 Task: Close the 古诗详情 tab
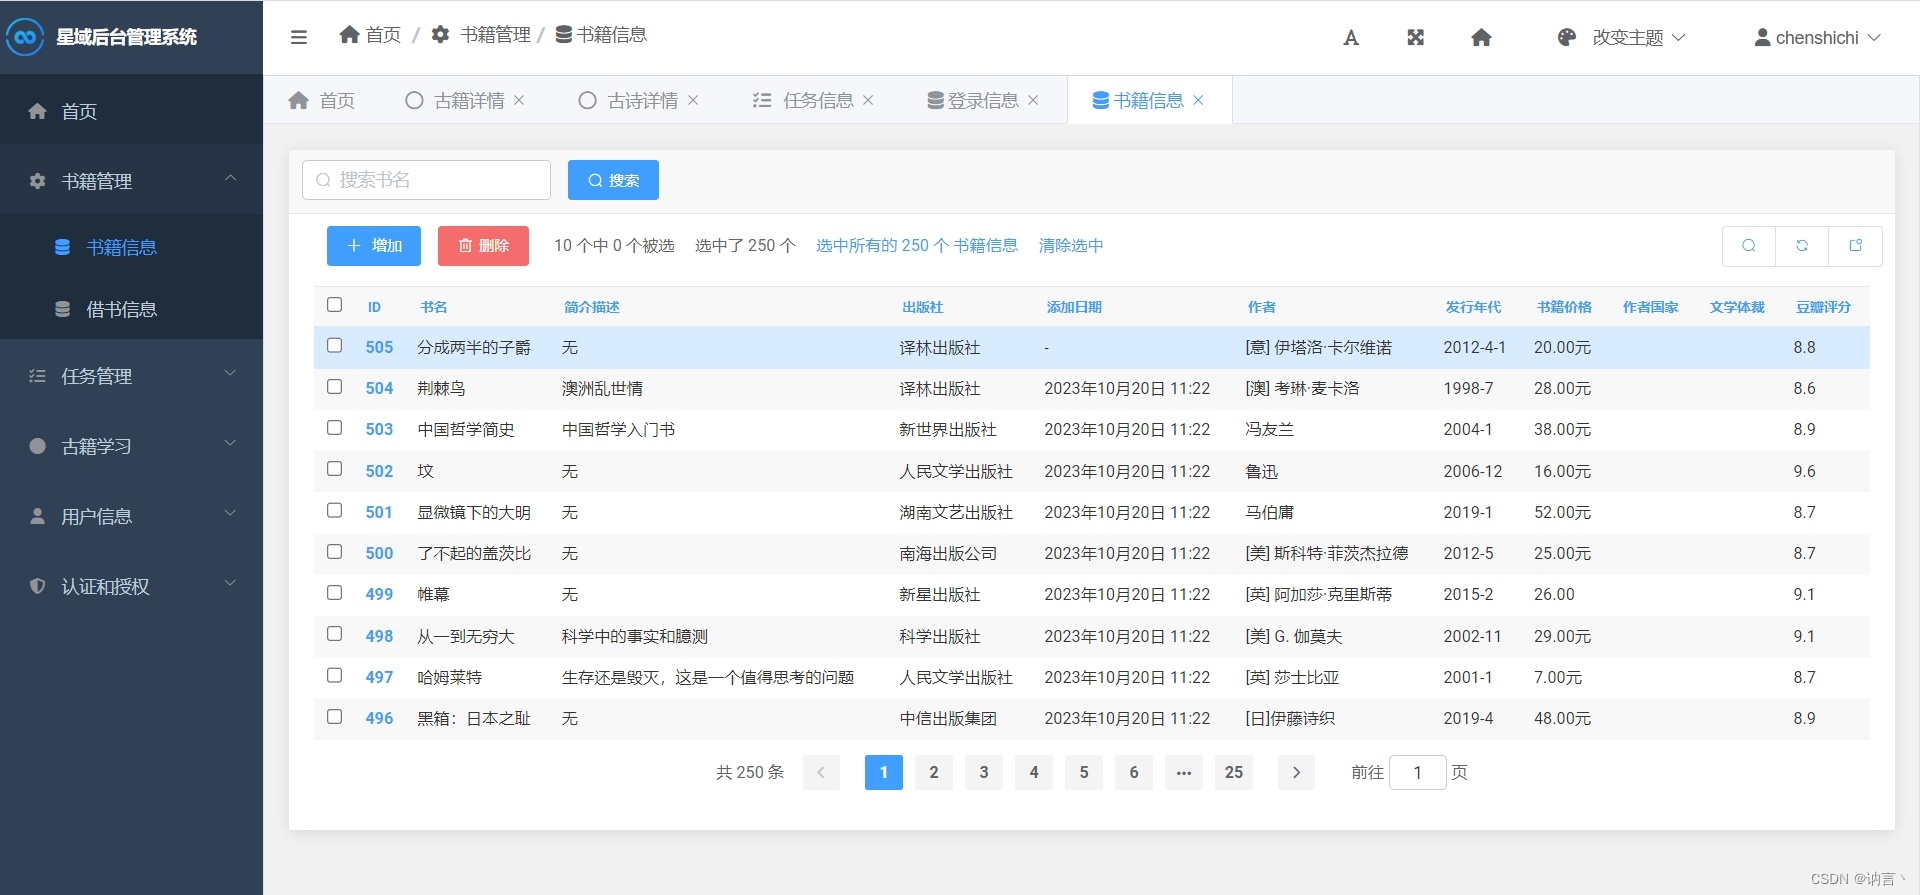tap(693, 100)
